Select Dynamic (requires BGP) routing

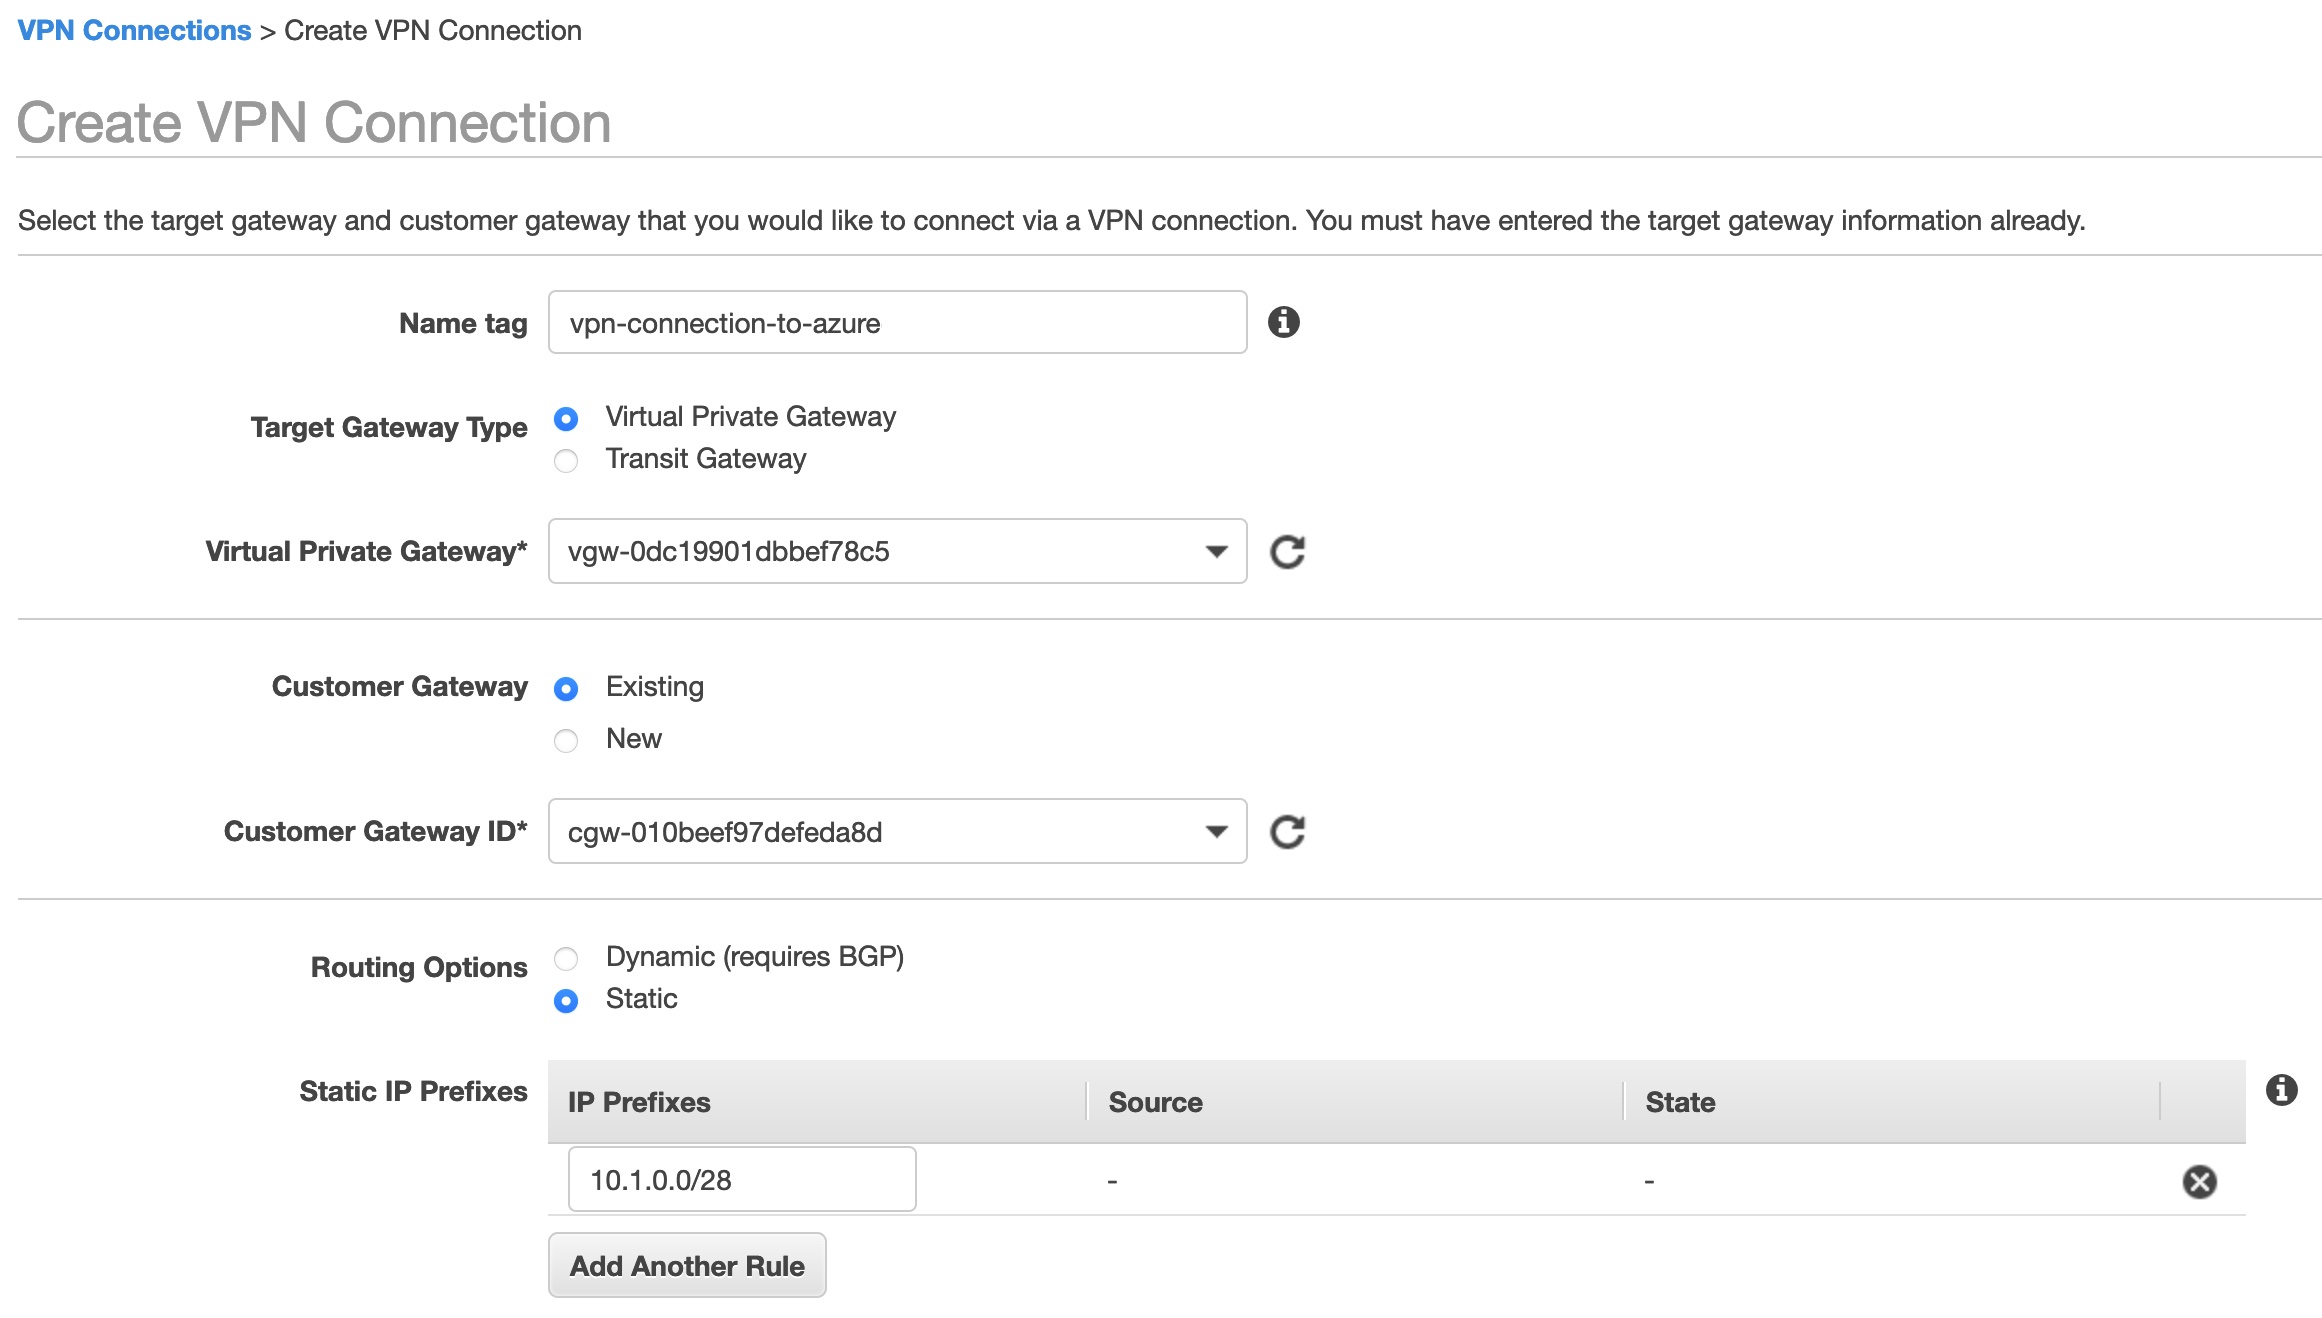click(566, 959)
